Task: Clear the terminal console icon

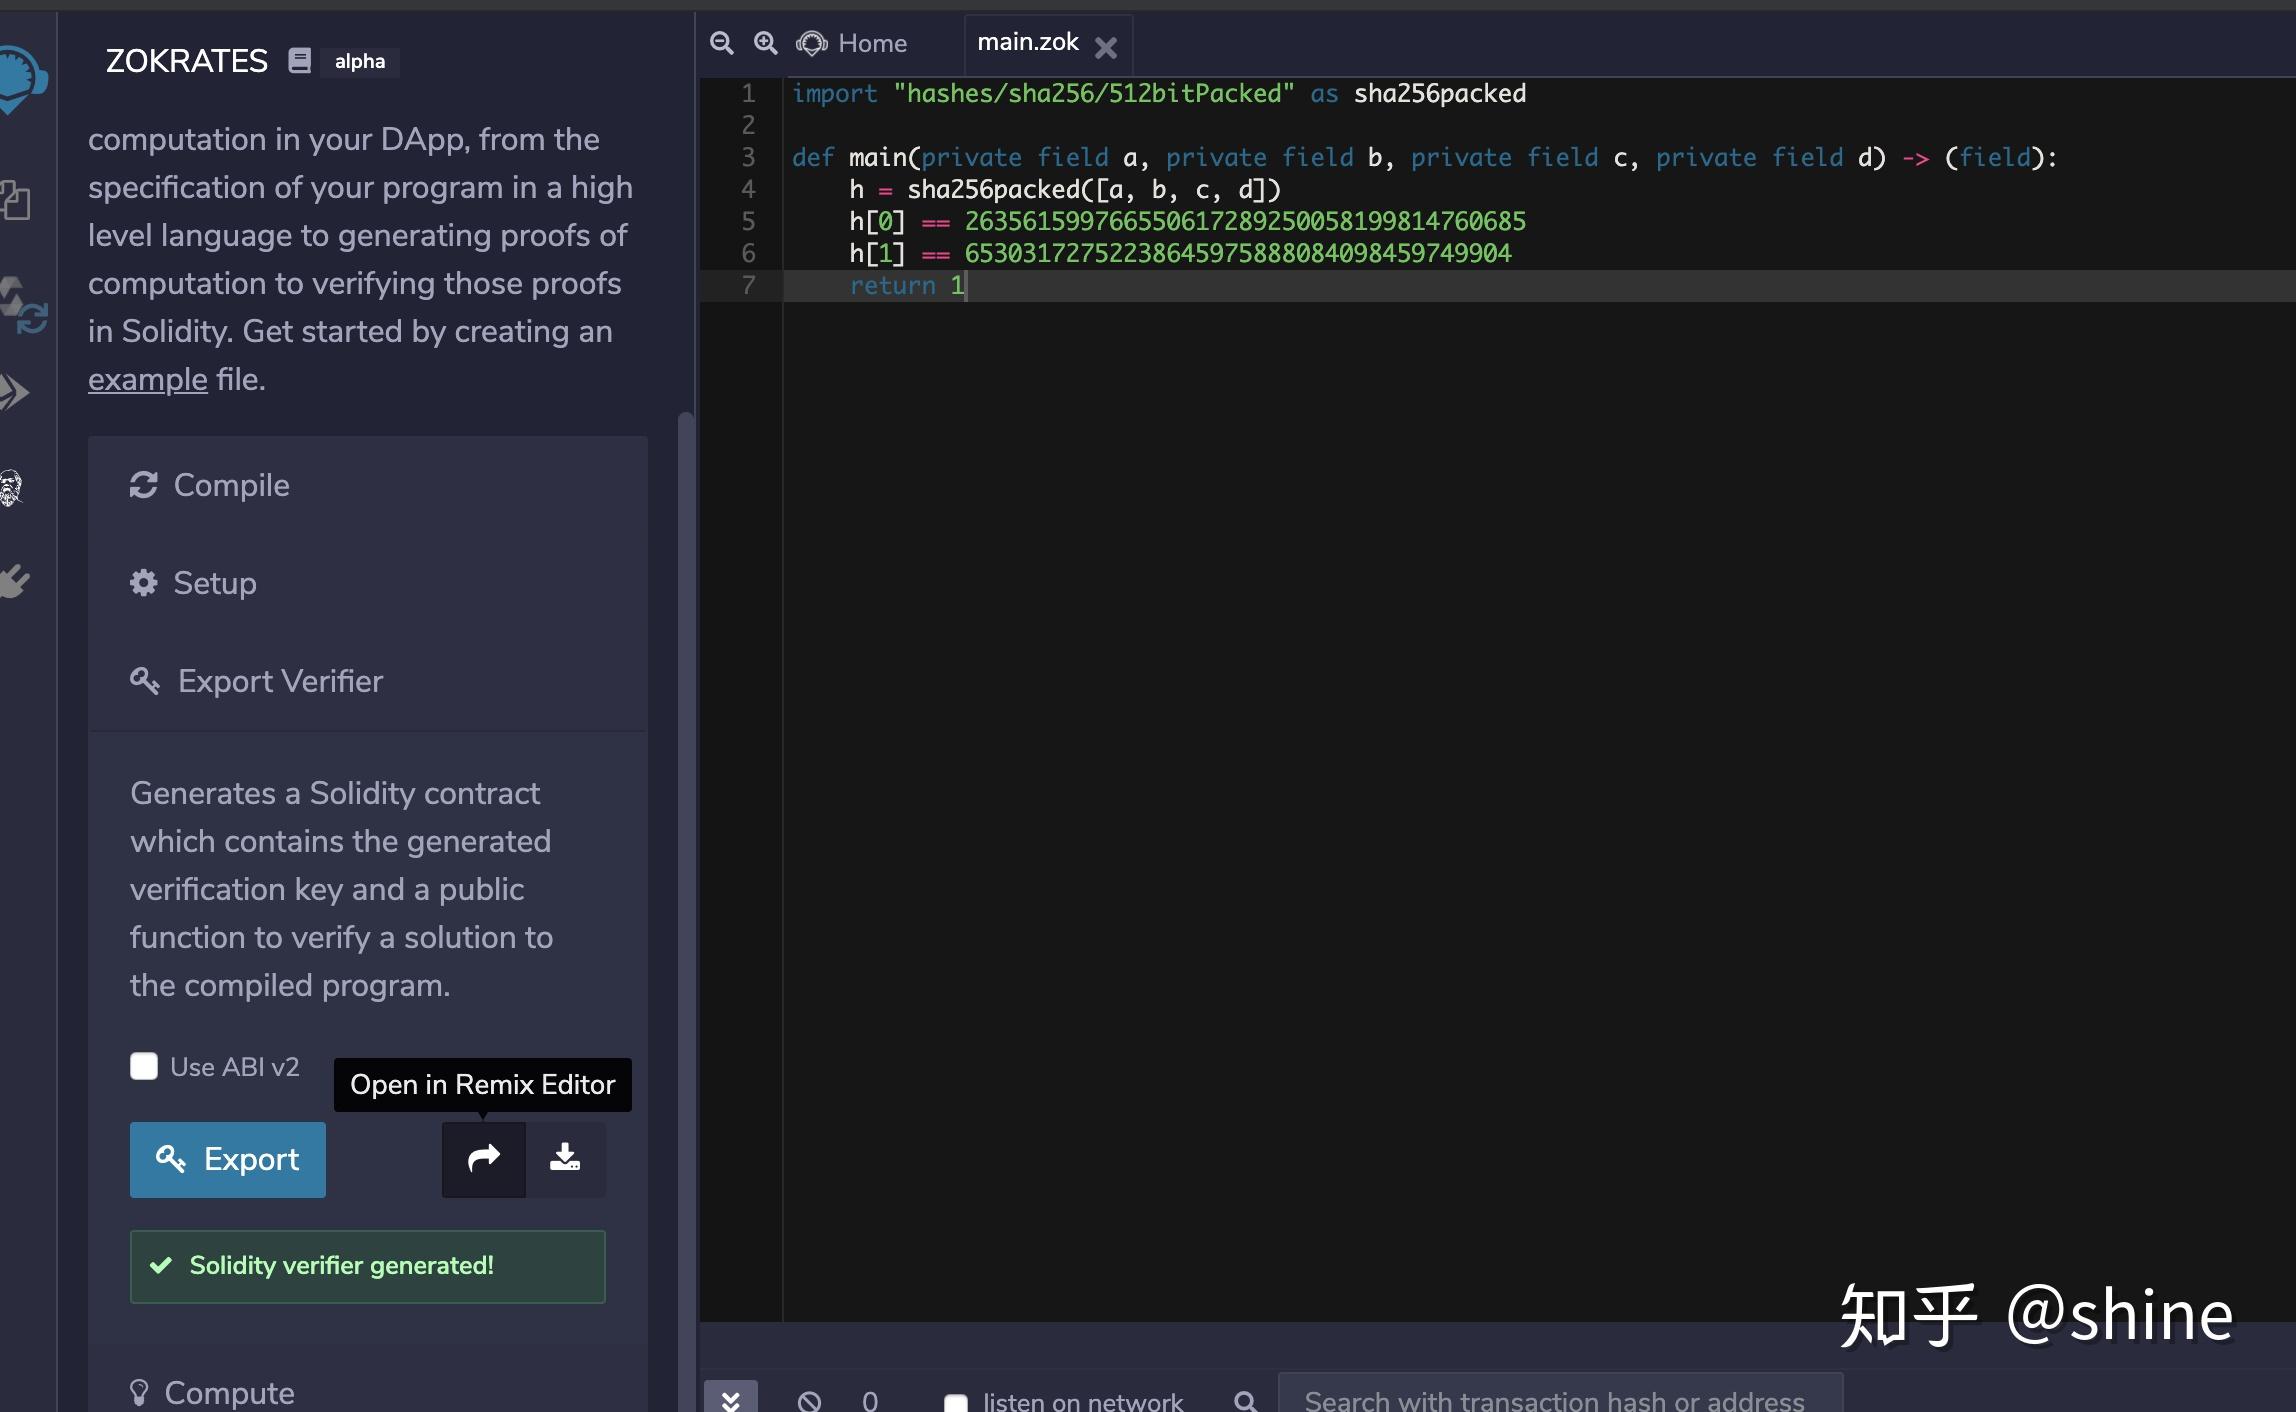Action: 810,1402
